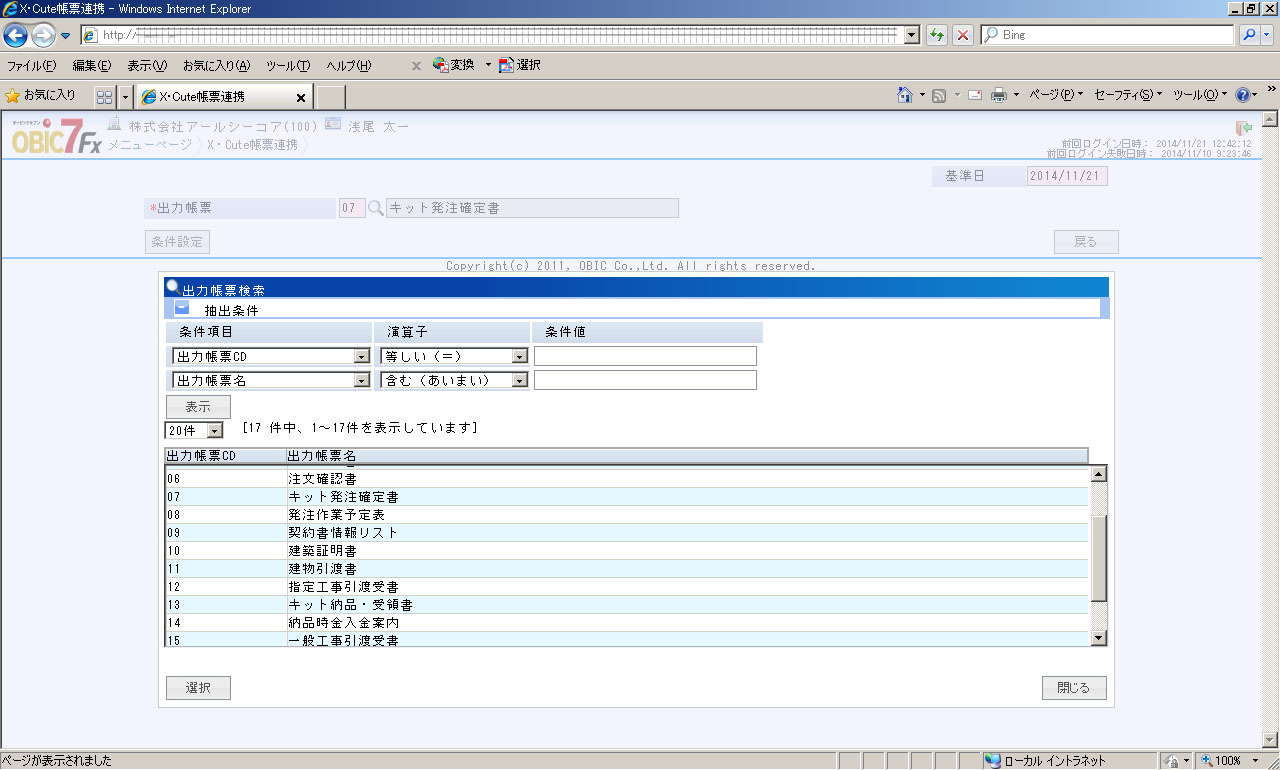1280x770 pixels.
Task: Select row 06 注文確認書
Action: [x=627, y=478]
